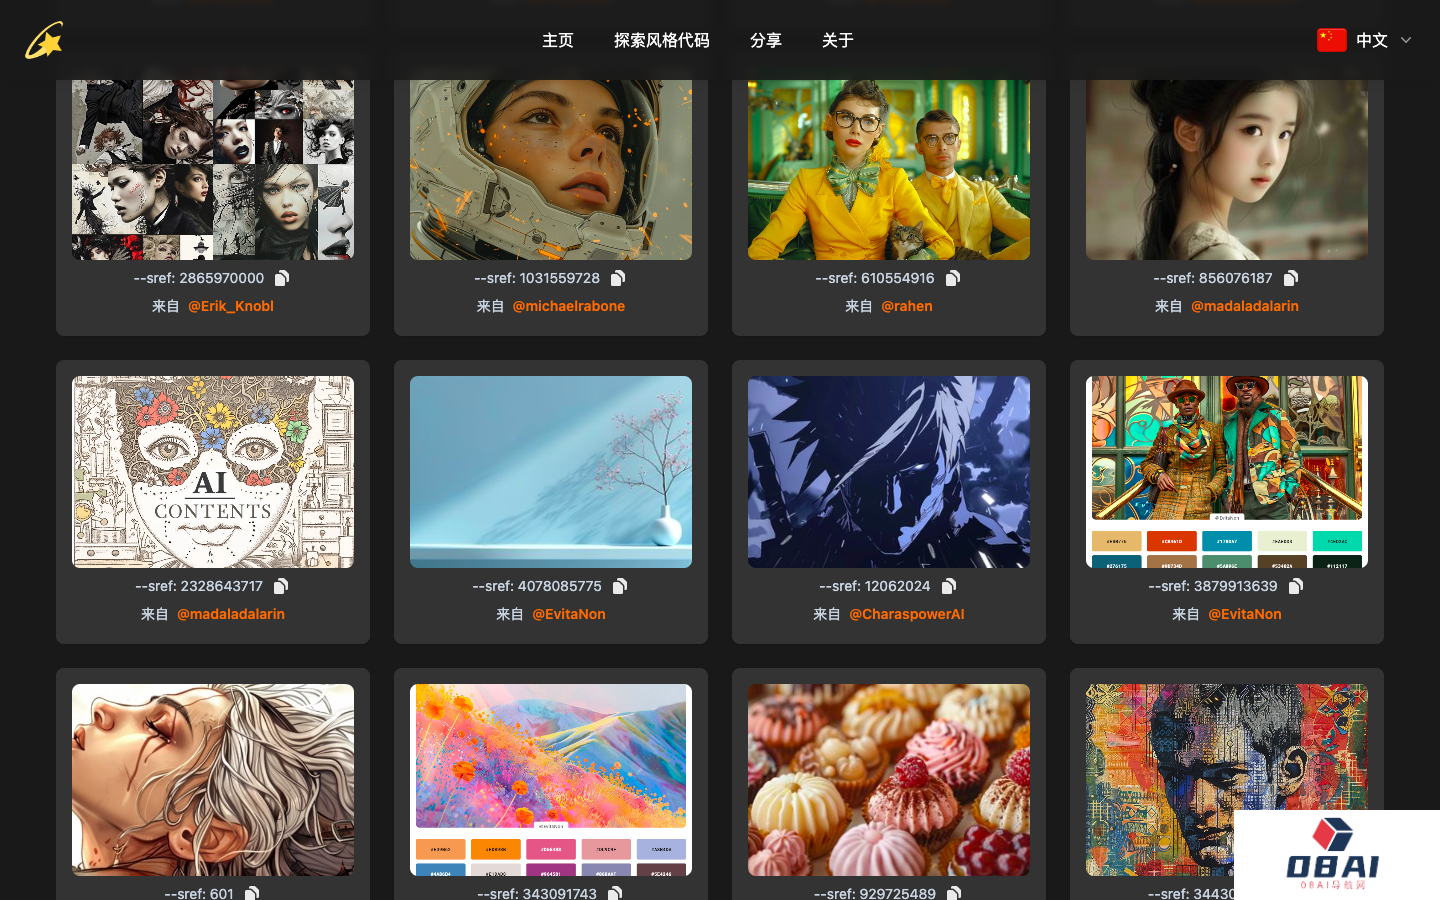Copy sref code 12062024

(x=949, y=586)
